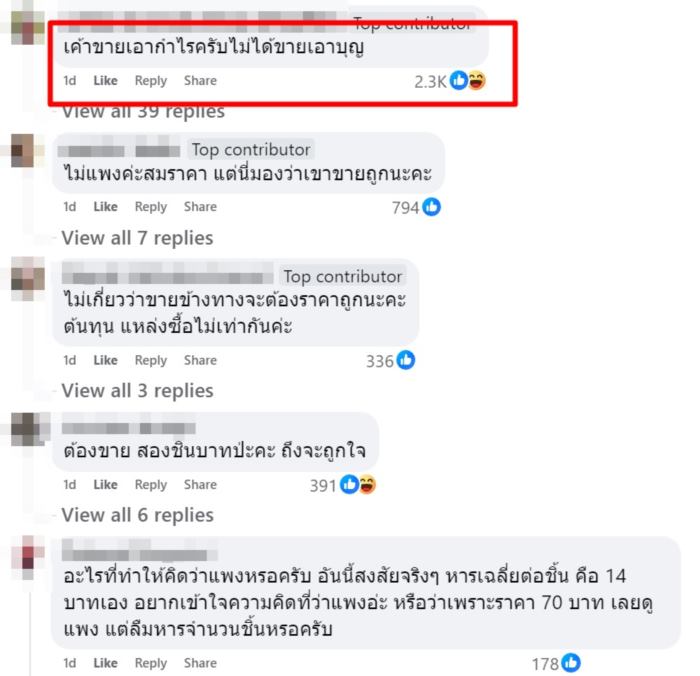Click the laughing emoji beside 2.3K
The height and width of the screenshot is (676, 700).
[476, 81]
